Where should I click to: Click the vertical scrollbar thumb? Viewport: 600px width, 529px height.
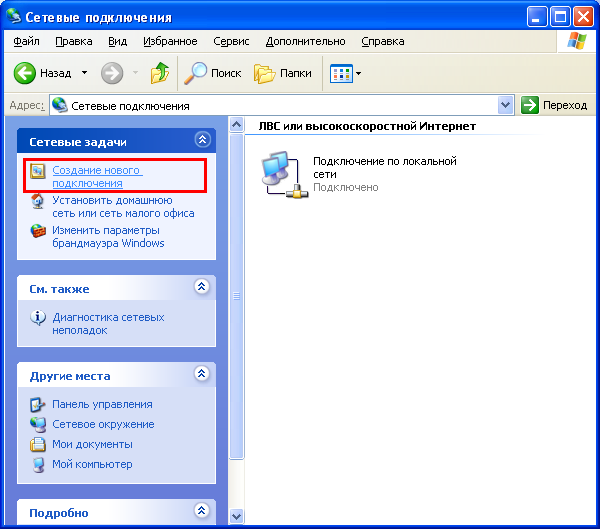click(236, 296)
